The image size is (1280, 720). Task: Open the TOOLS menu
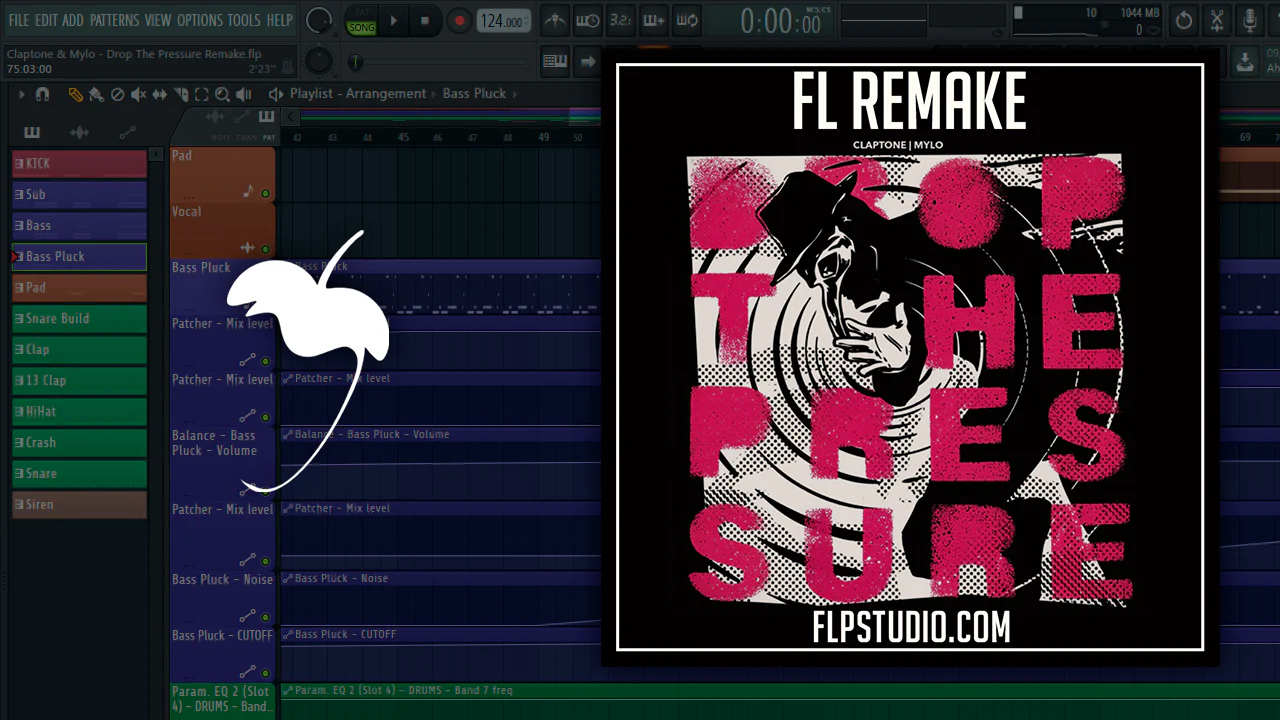coord(244,20)
